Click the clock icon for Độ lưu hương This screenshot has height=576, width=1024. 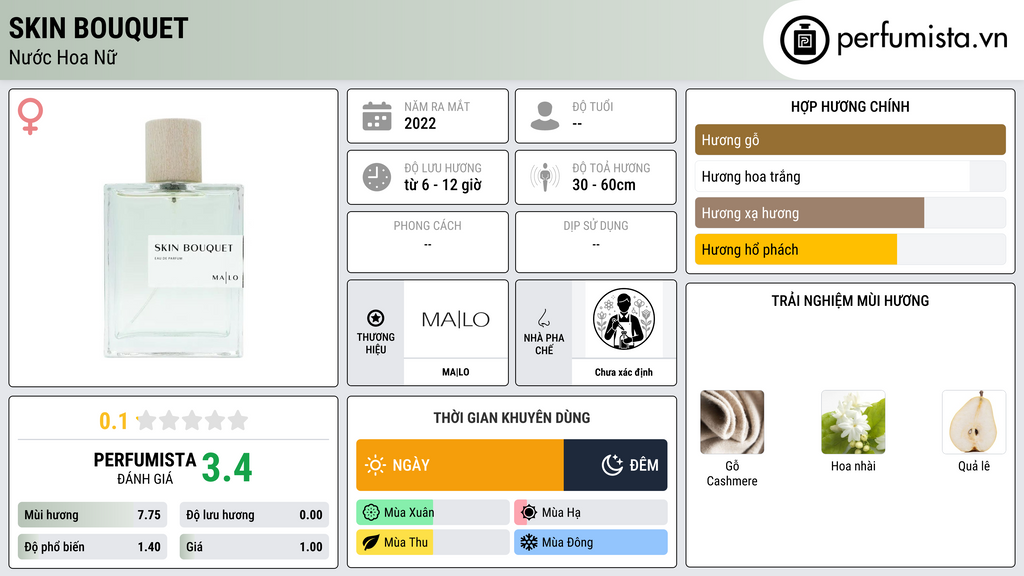(x=377, y=177)
